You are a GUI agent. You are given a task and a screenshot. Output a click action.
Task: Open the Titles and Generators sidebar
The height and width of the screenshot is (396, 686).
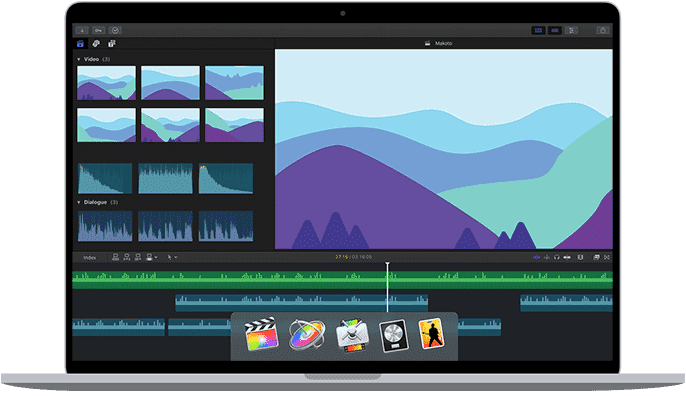click(112, 43)
